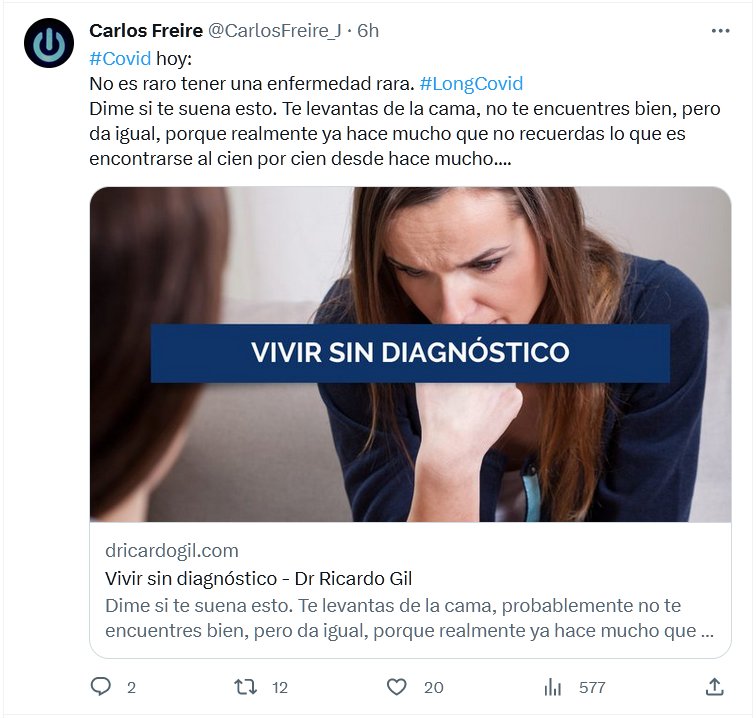Open the @CarlosFreire_J handle
This screenshot has width=756, height=718.
(274, 31)
